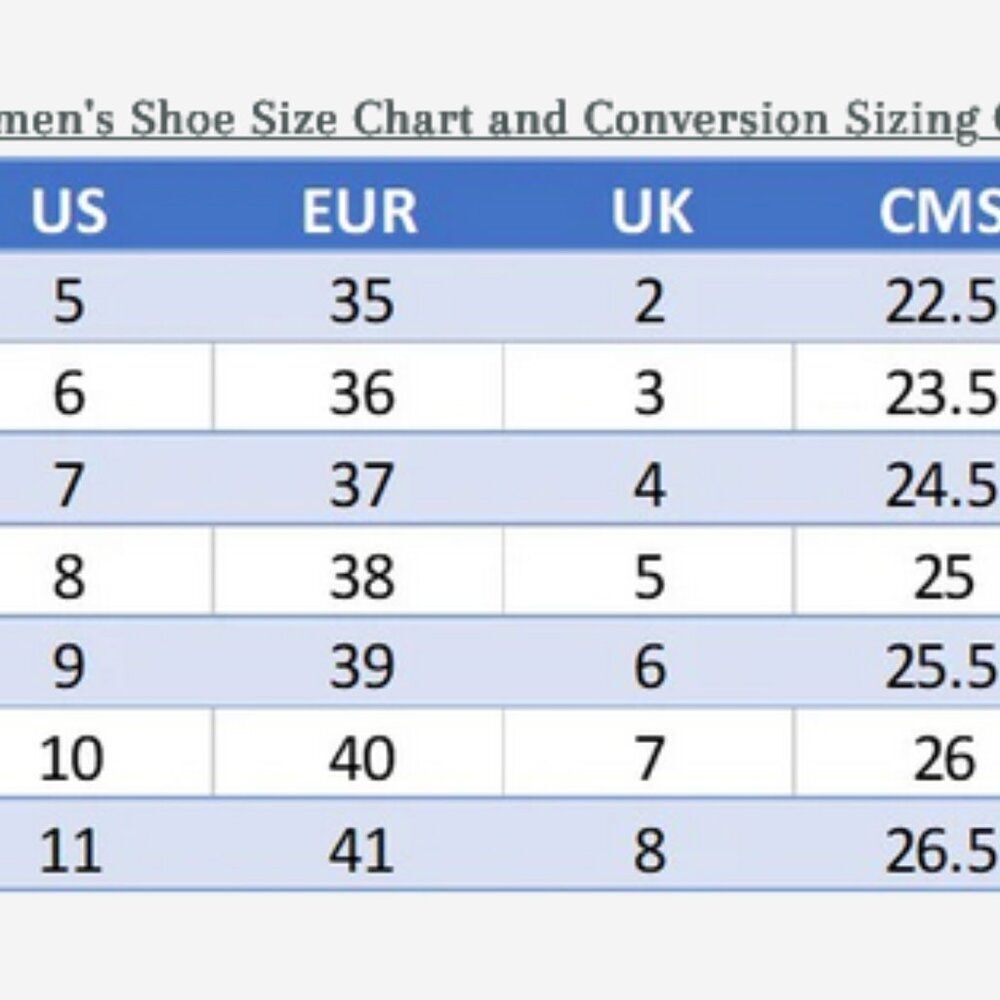
Task: Select the EUR column header
Action: point(360,210)
